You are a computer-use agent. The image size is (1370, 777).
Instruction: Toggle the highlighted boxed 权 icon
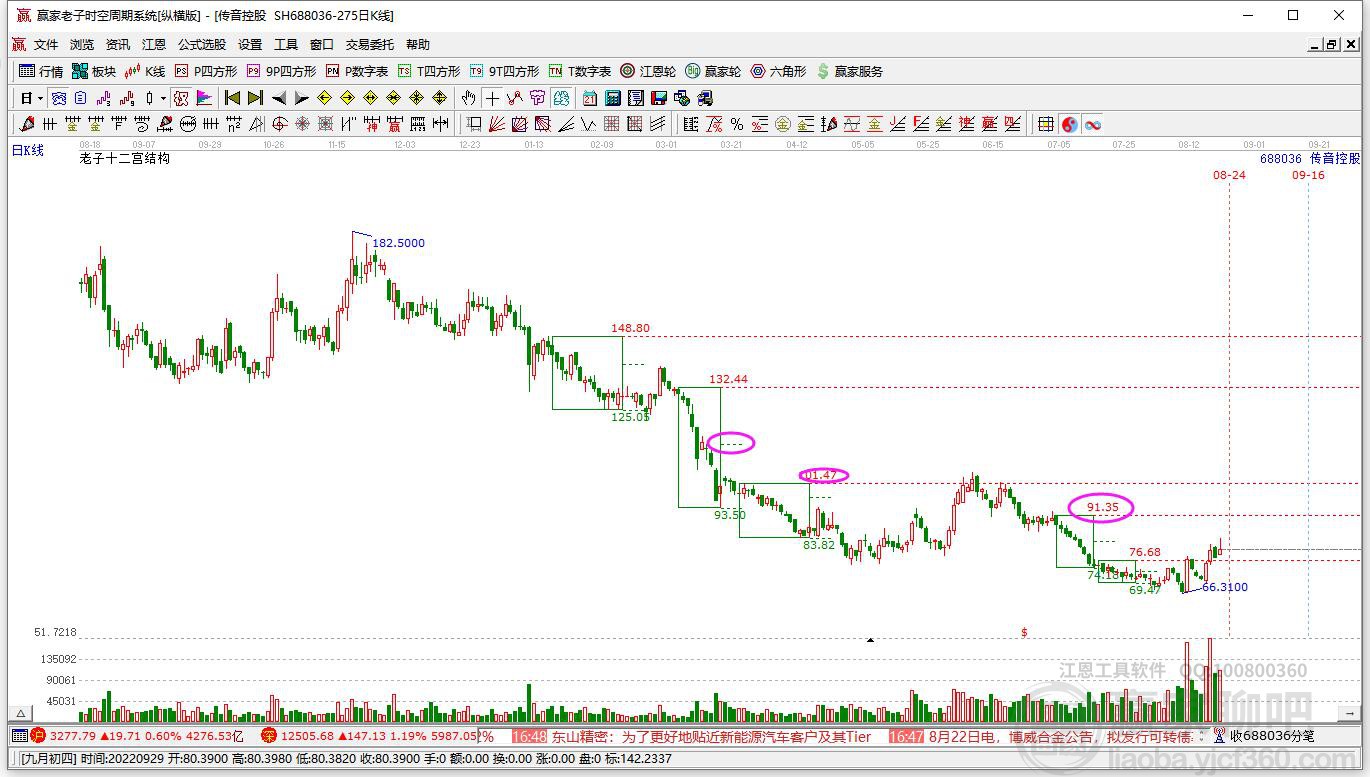pos(180,98)
